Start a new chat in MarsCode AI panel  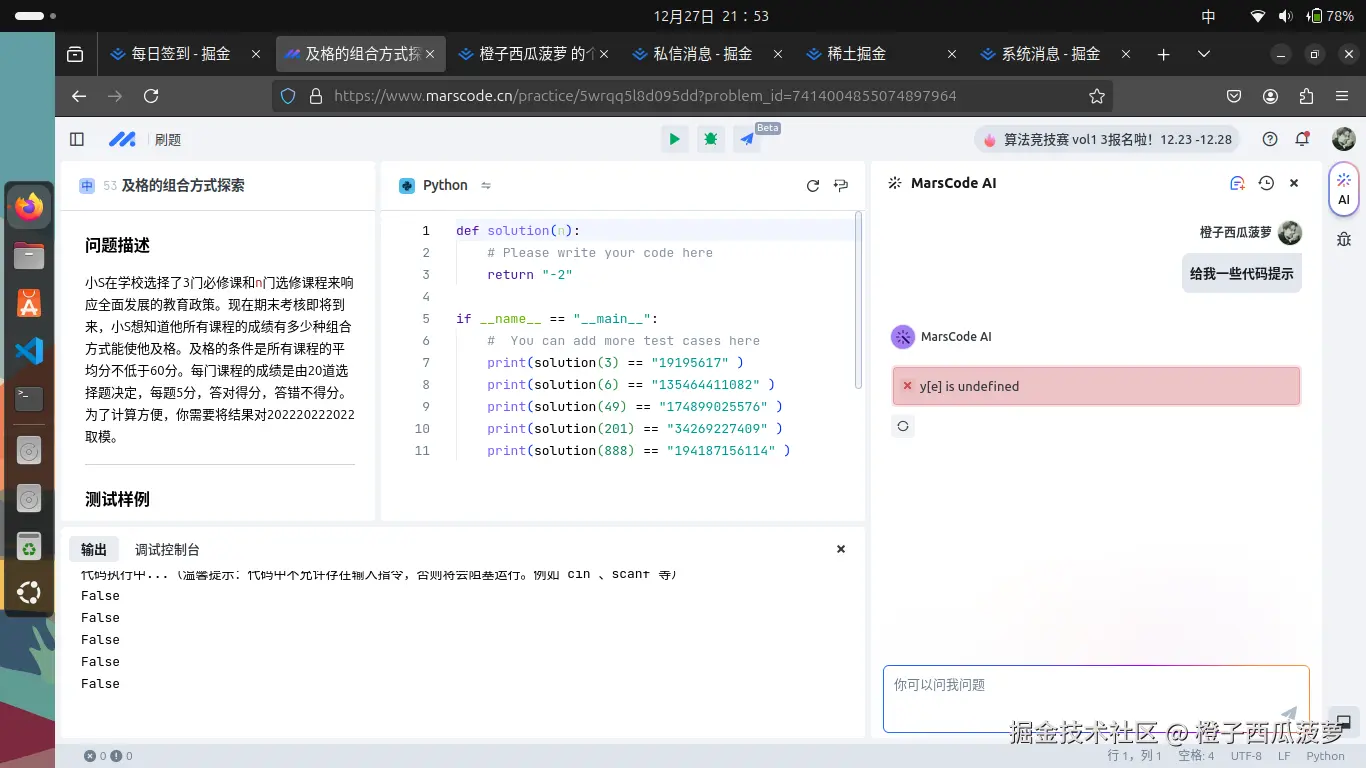(x=1237, y=183)
